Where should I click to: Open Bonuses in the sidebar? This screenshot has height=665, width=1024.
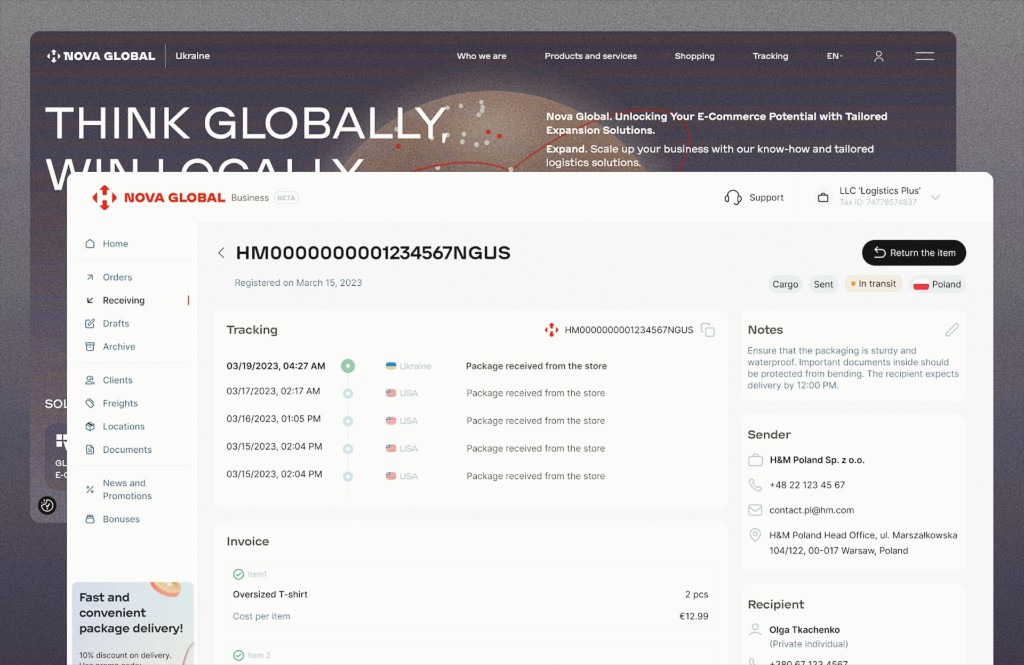click(121, 519)
